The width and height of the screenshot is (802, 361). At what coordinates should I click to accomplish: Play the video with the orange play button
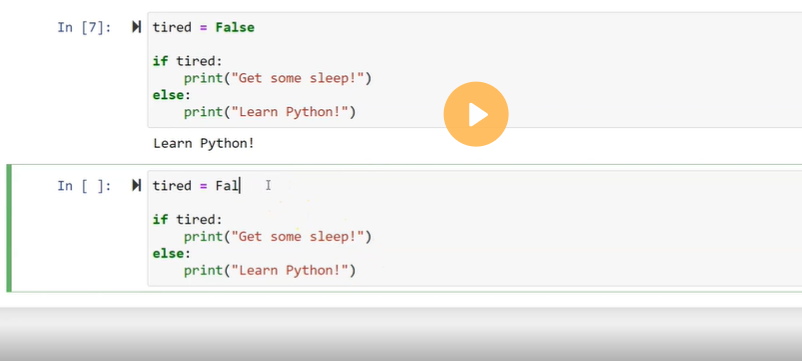(476, 114)
